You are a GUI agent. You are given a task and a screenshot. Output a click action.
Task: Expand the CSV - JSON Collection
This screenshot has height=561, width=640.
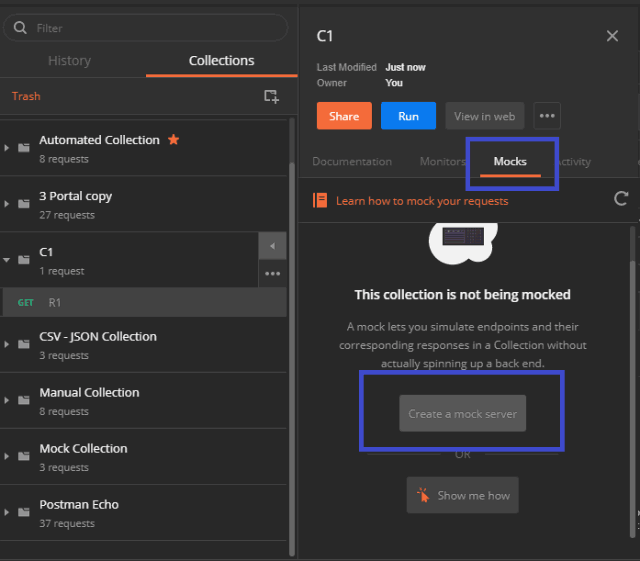[x=7, y=344]
